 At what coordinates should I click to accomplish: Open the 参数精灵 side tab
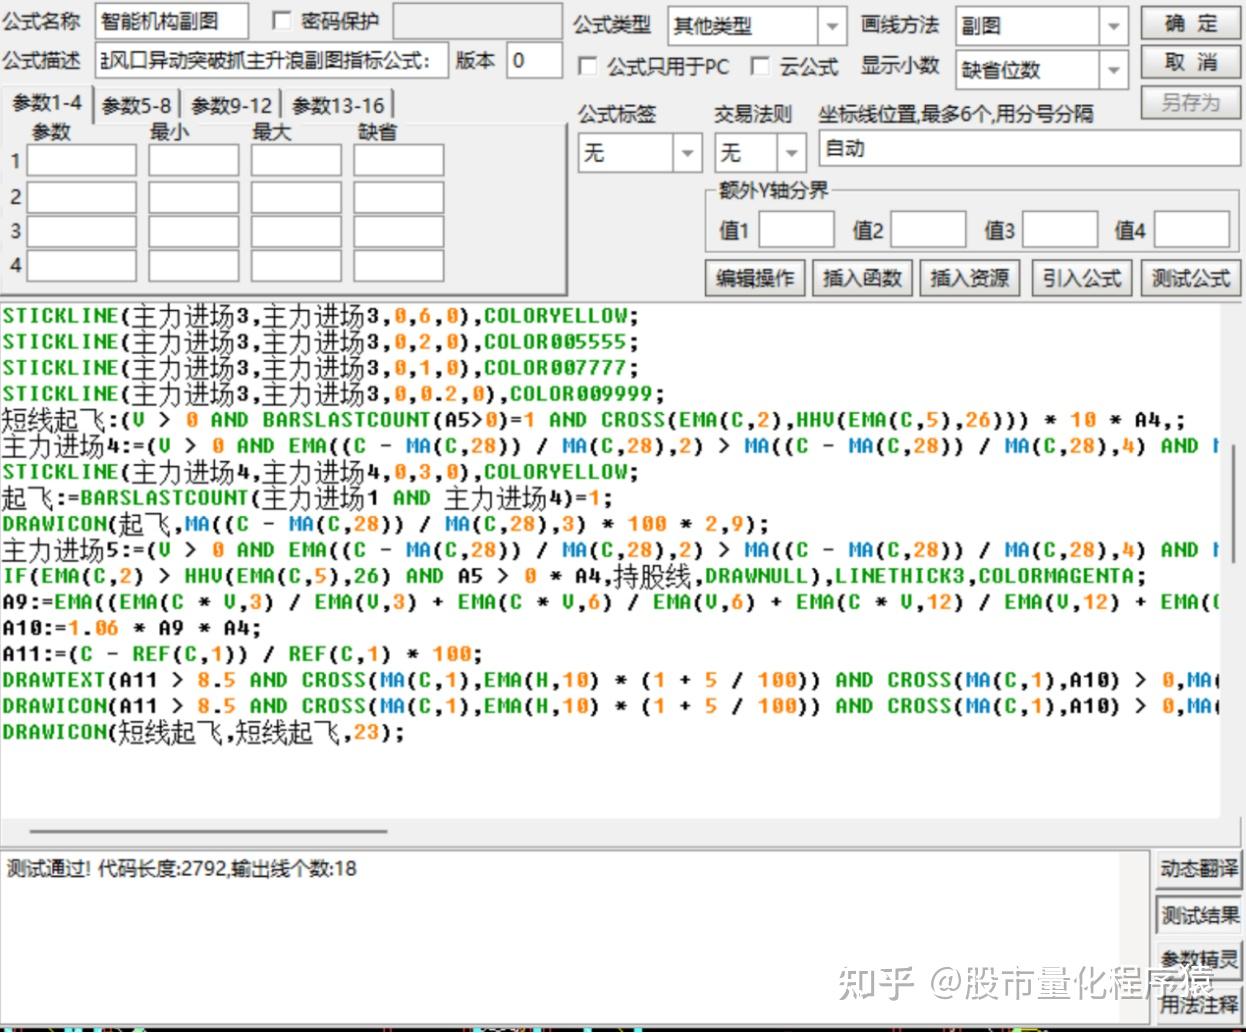(x=1198, y=959)
